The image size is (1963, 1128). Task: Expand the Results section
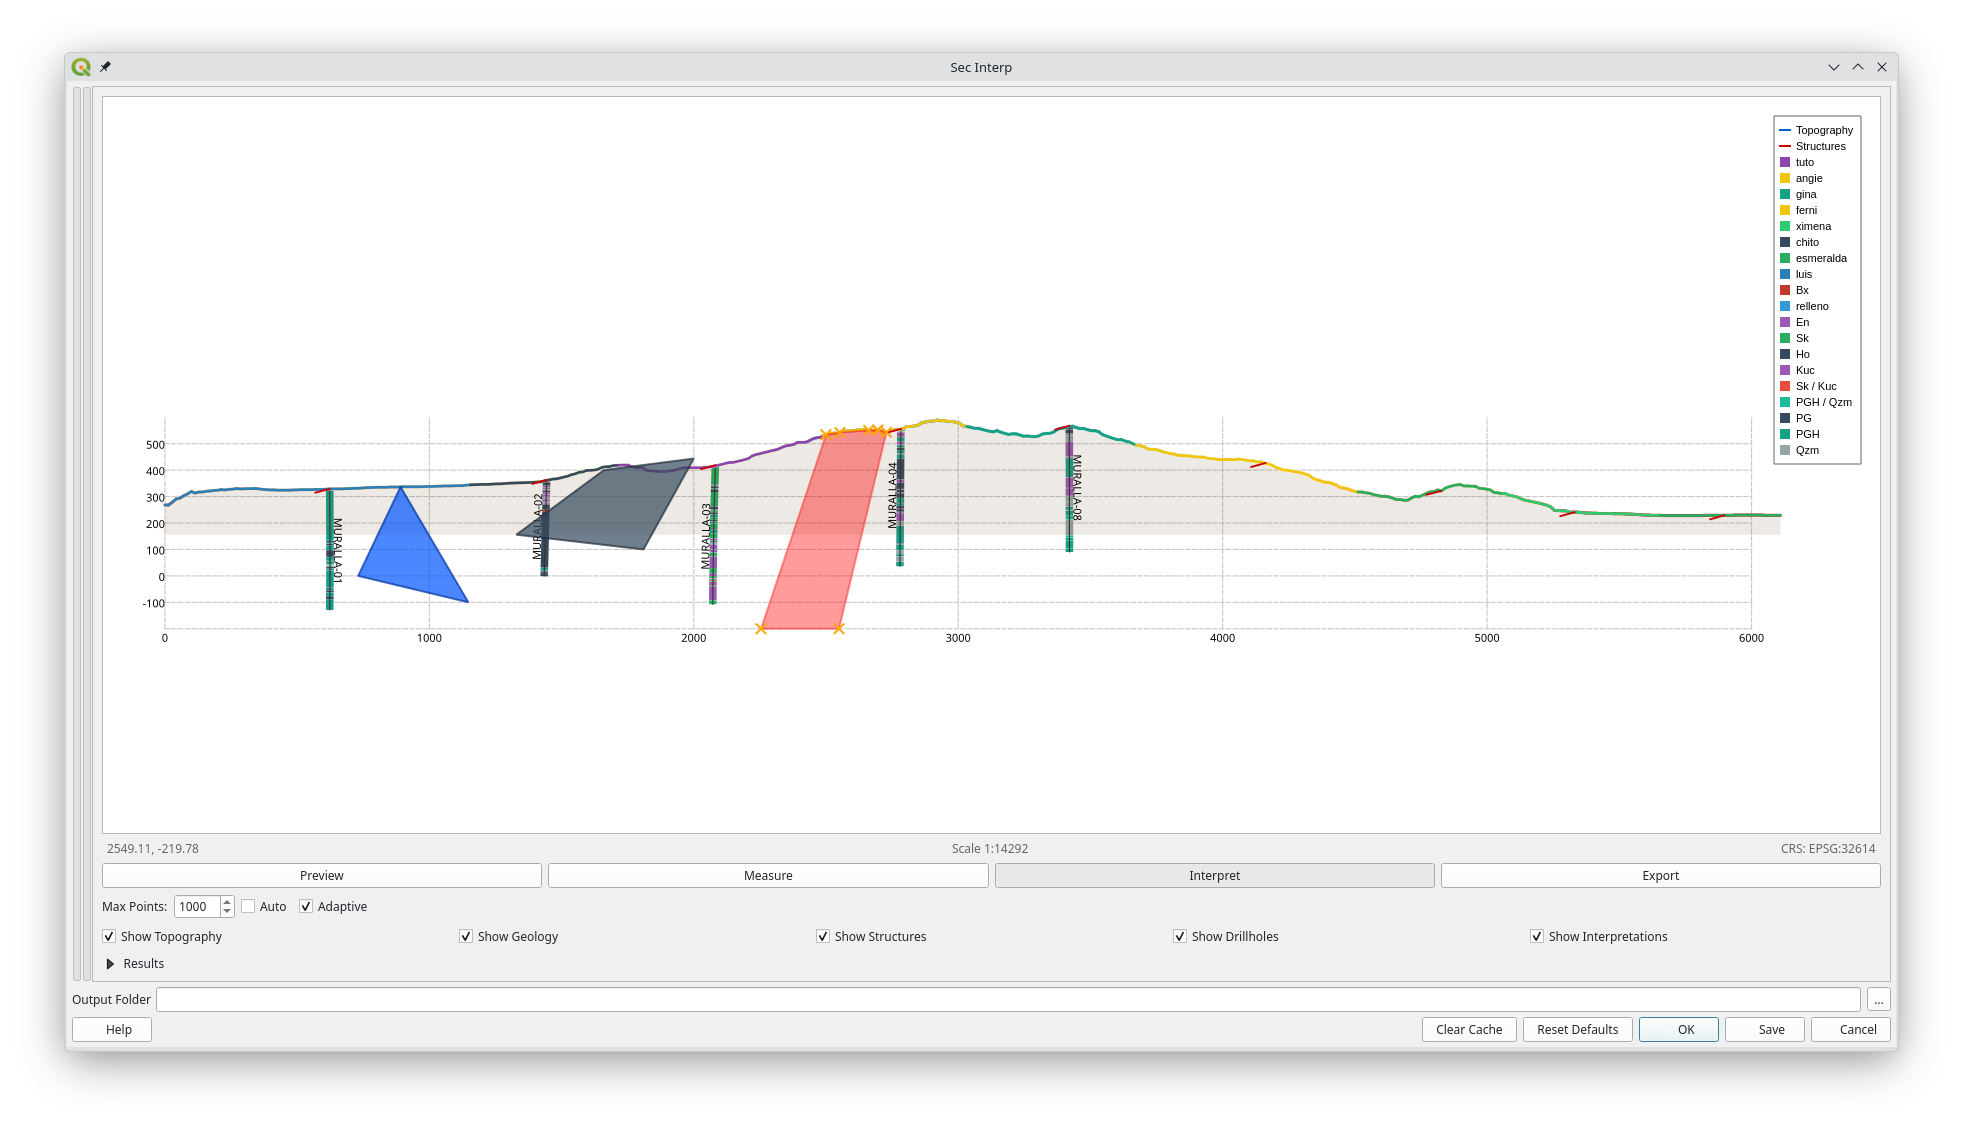click(x=111, y=963)
